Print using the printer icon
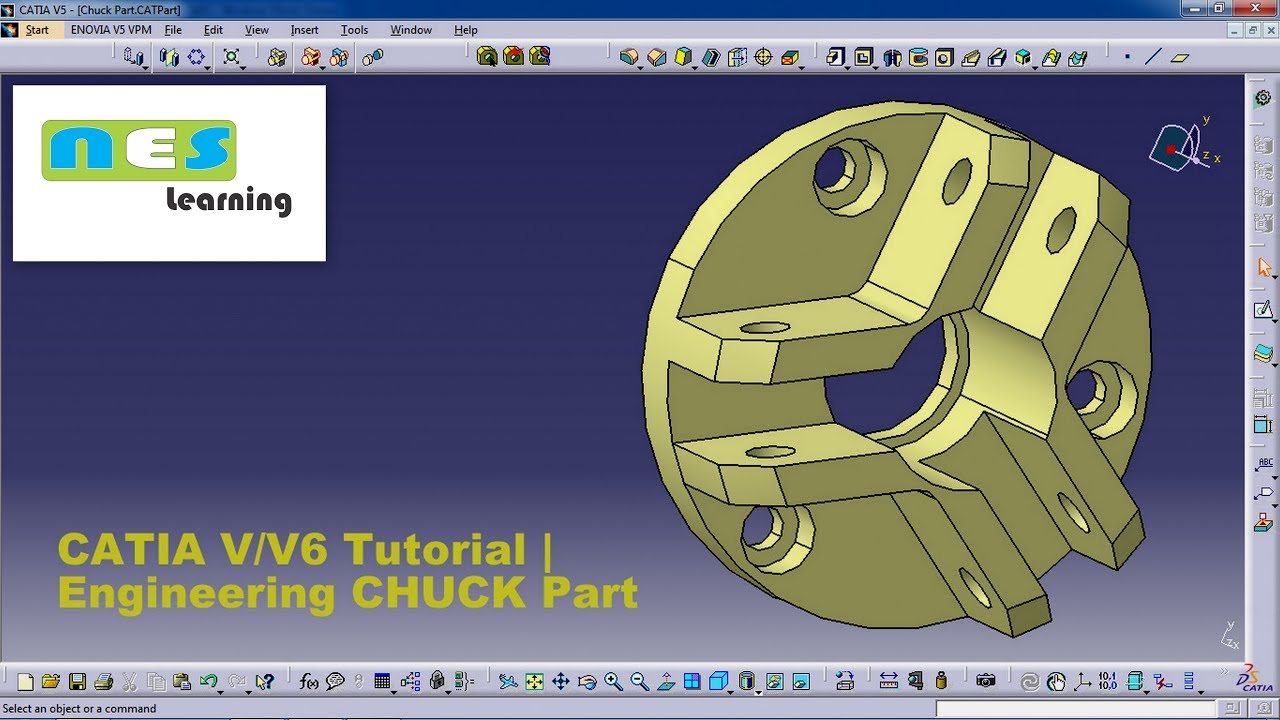1280x720 pixels. click(103, 682)
